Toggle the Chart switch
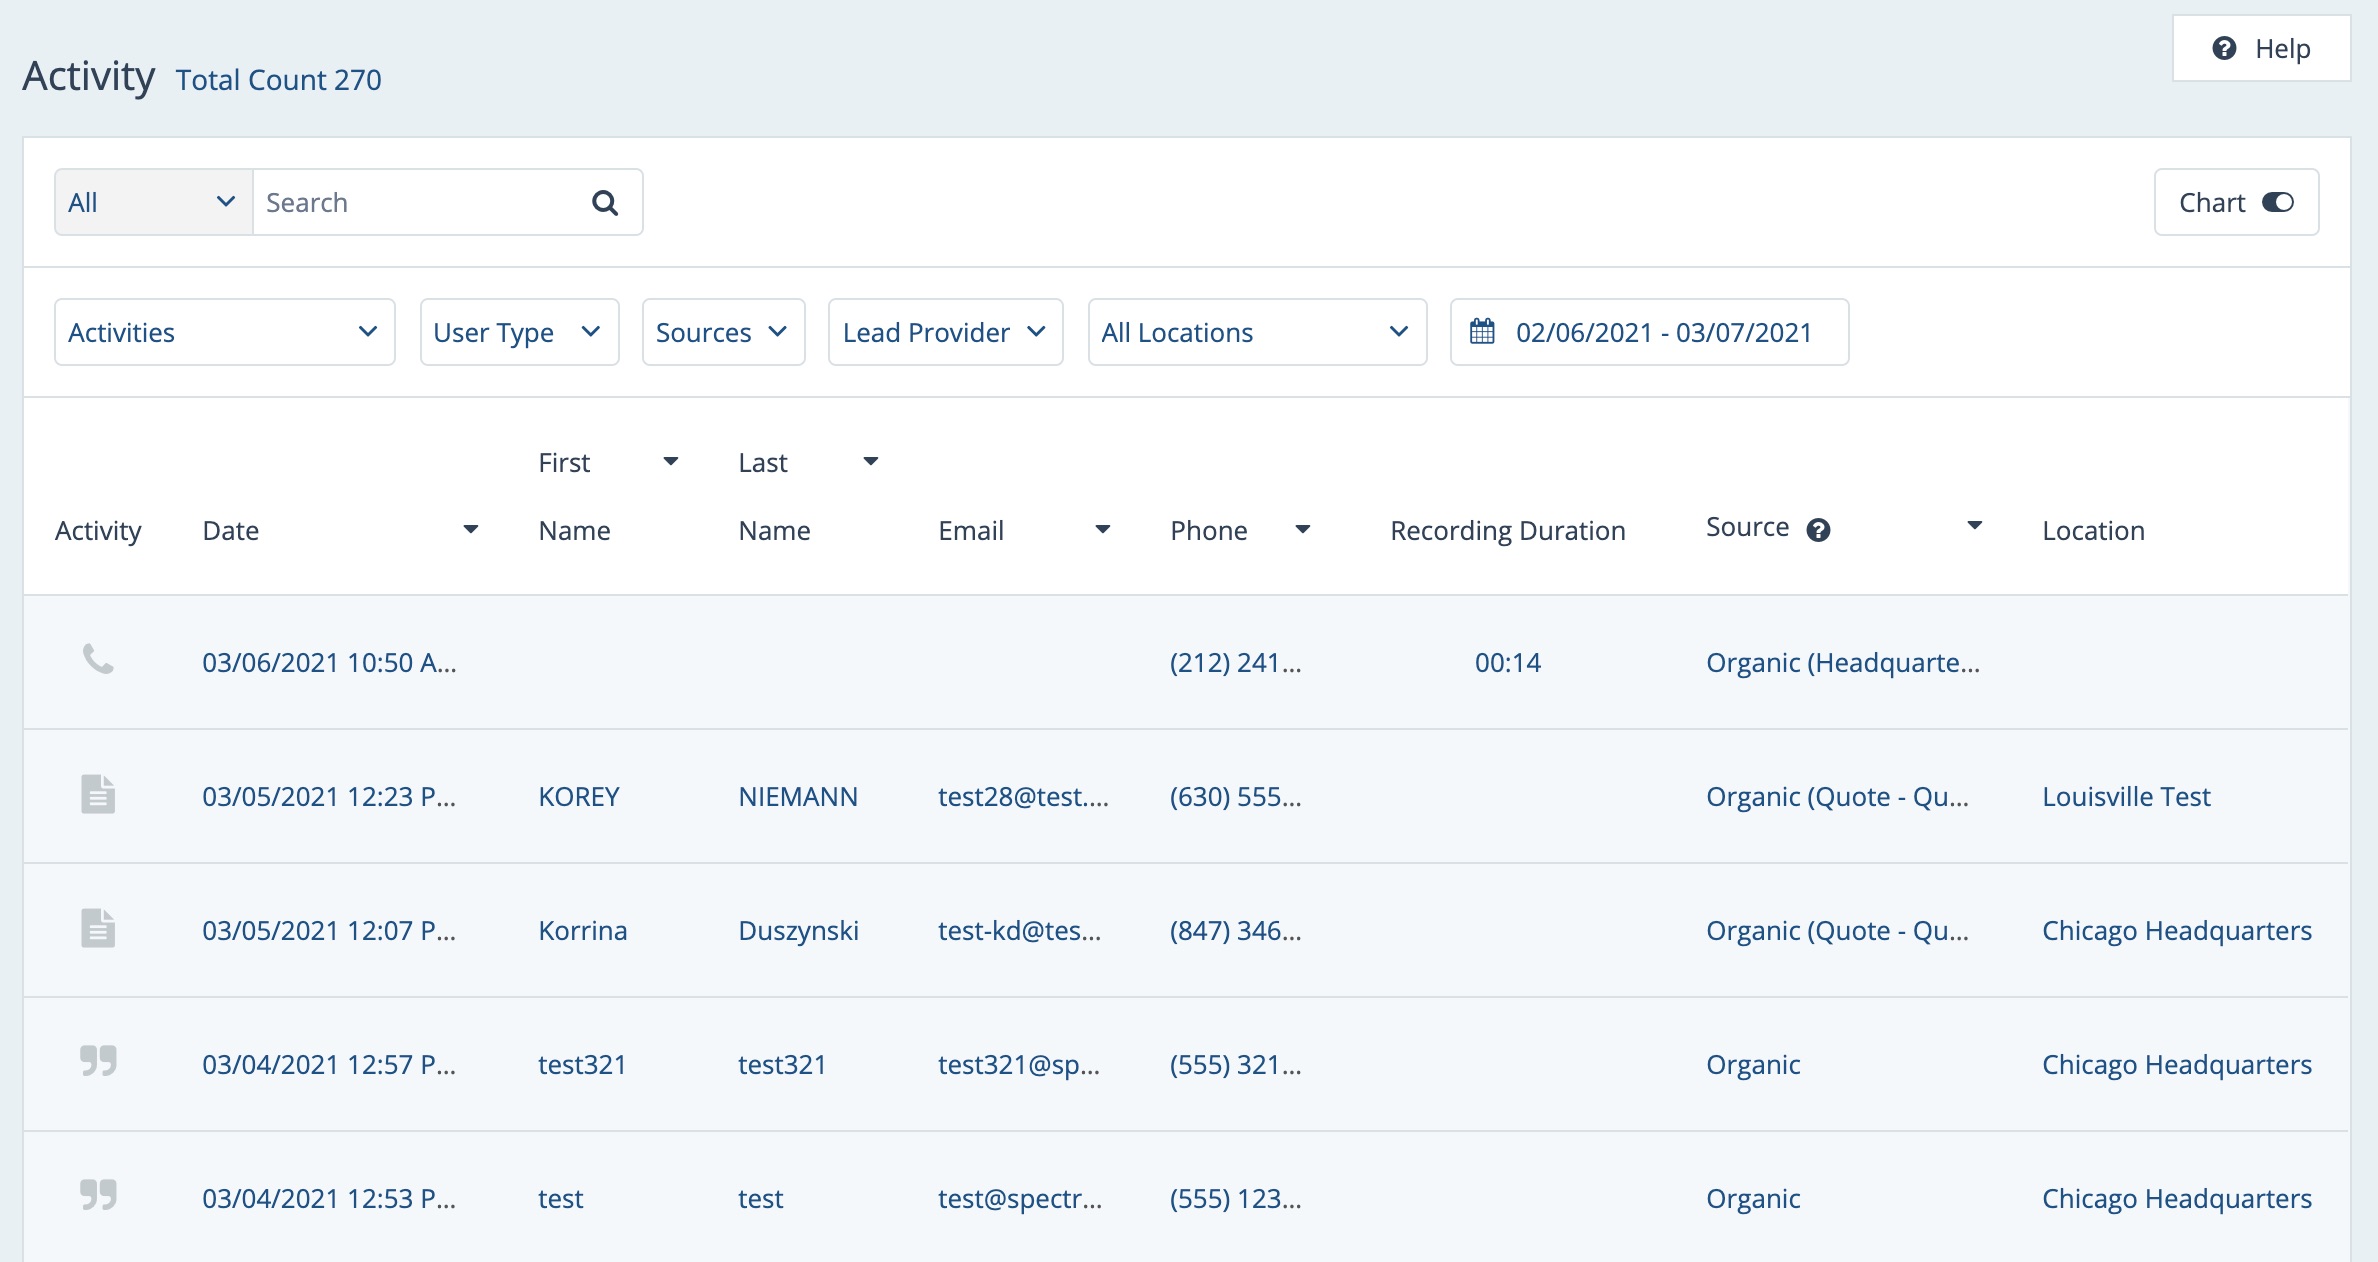Screen dimensions: 2378x1262 point(2277,203)
